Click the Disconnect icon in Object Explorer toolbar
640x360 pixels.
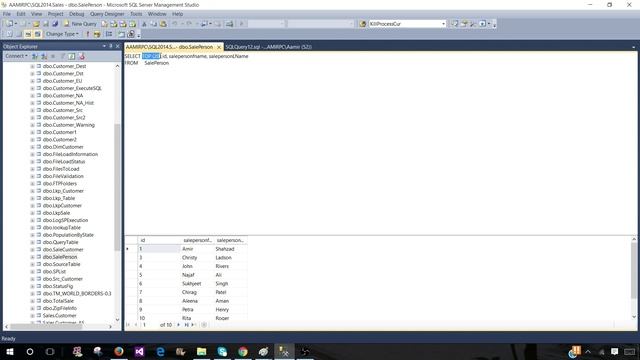(44, 56)
